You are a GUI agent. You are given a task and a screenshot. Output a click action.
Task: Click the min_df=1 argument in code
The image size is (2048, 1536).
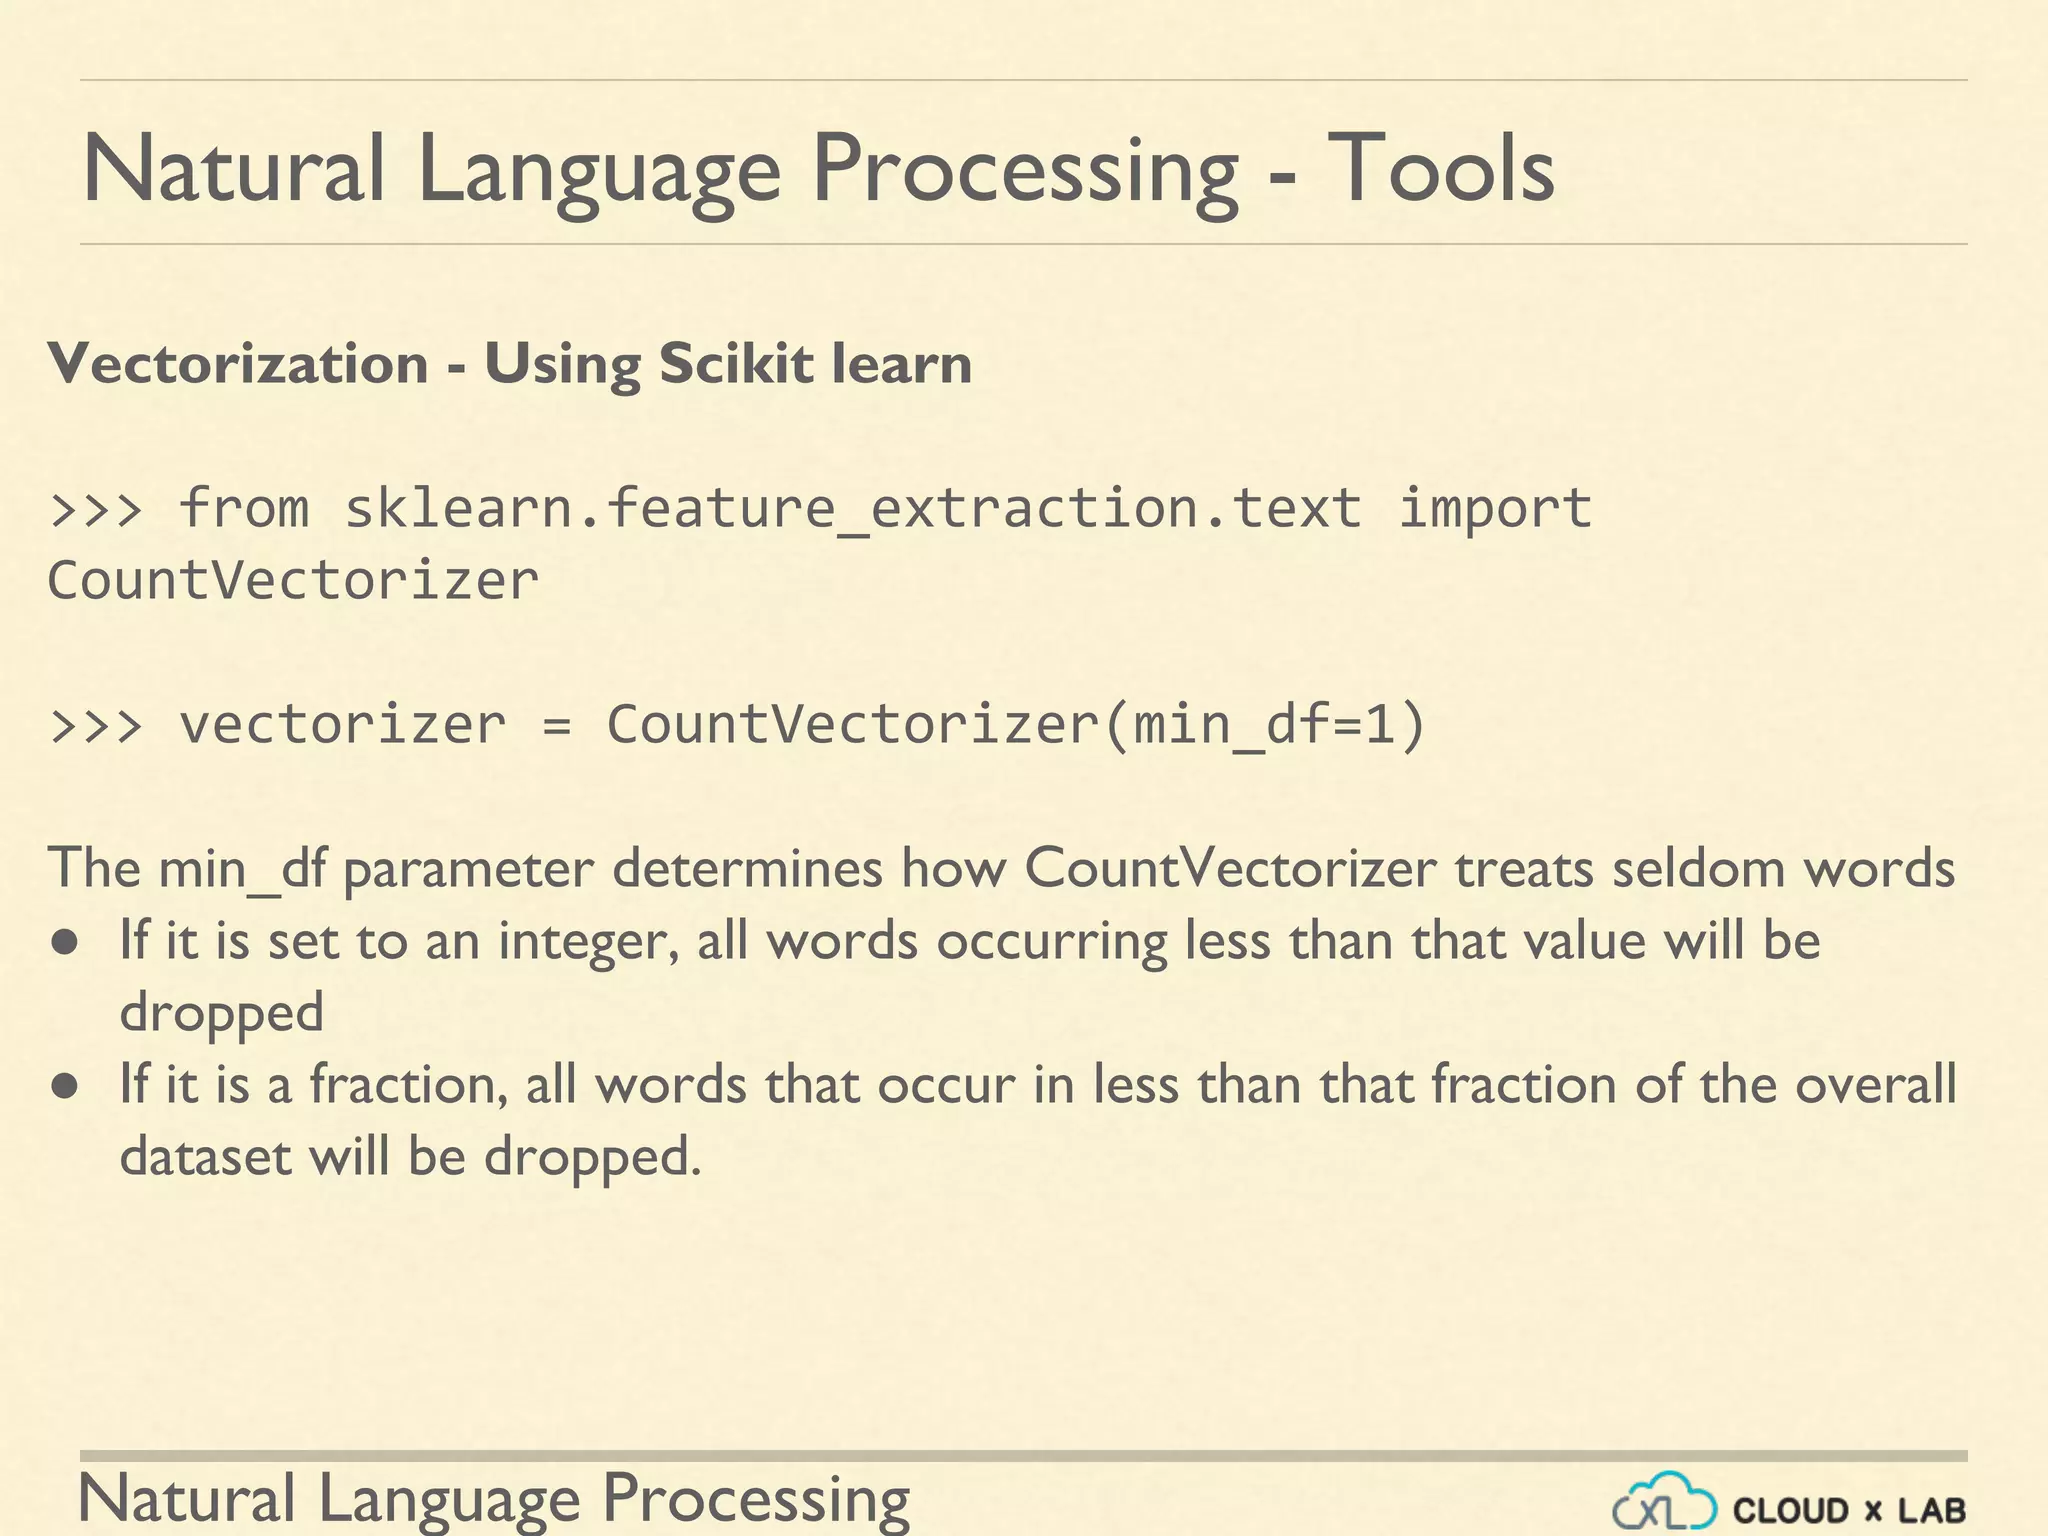pyautogui.click(x=1264, y=725)
